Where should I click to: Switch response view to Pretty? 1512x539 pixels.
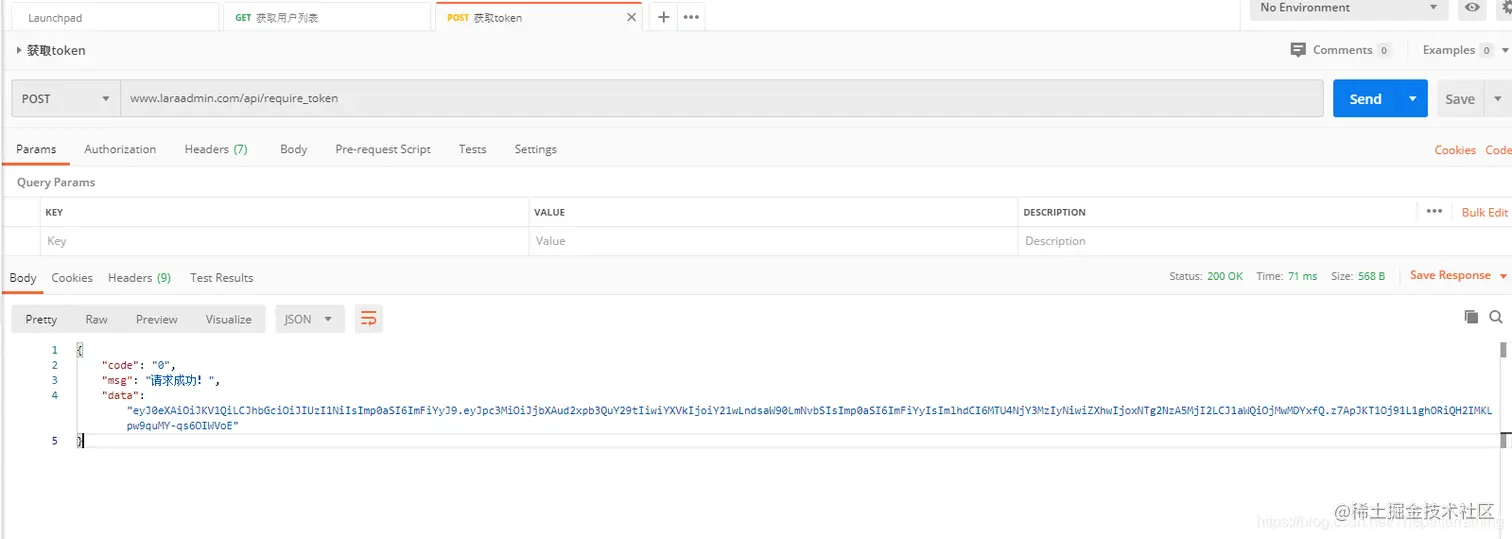click(41, 319)
